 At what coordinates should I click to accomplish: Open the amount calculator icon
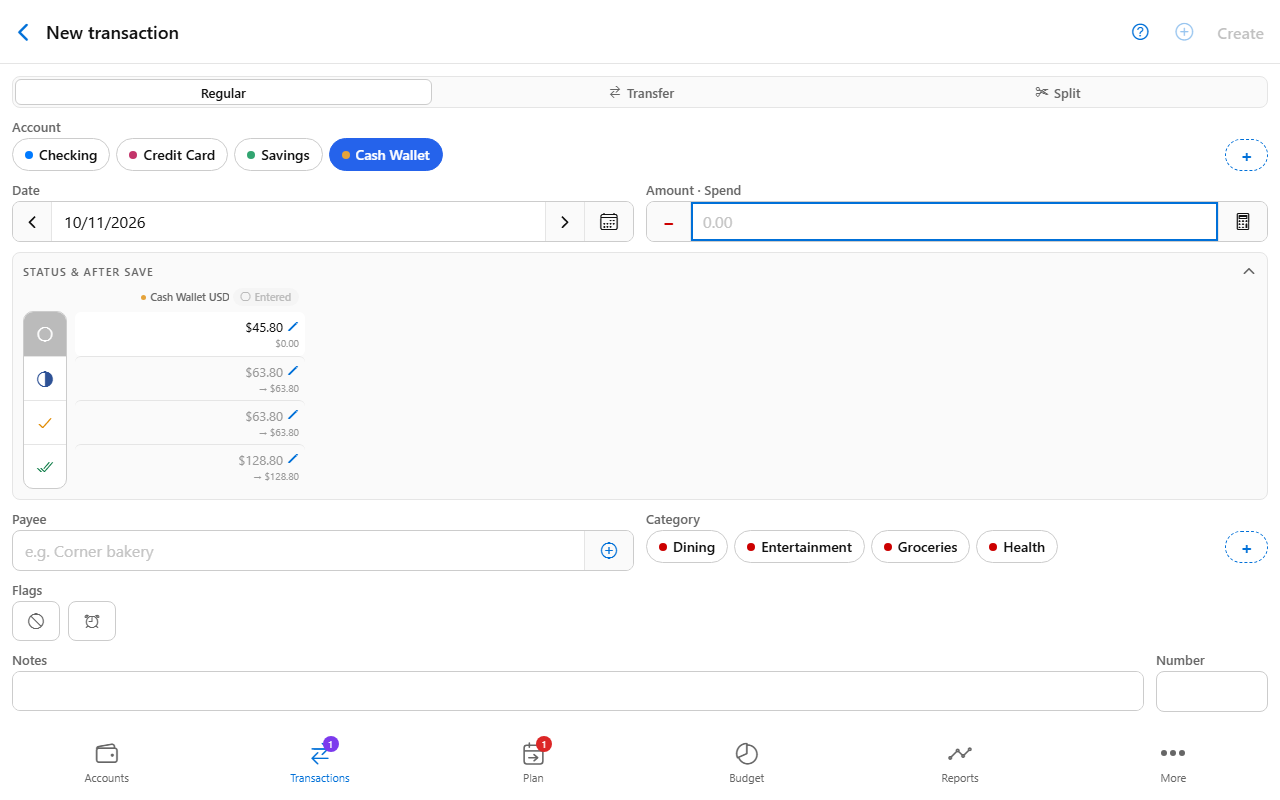click(x=1243, y=222)
